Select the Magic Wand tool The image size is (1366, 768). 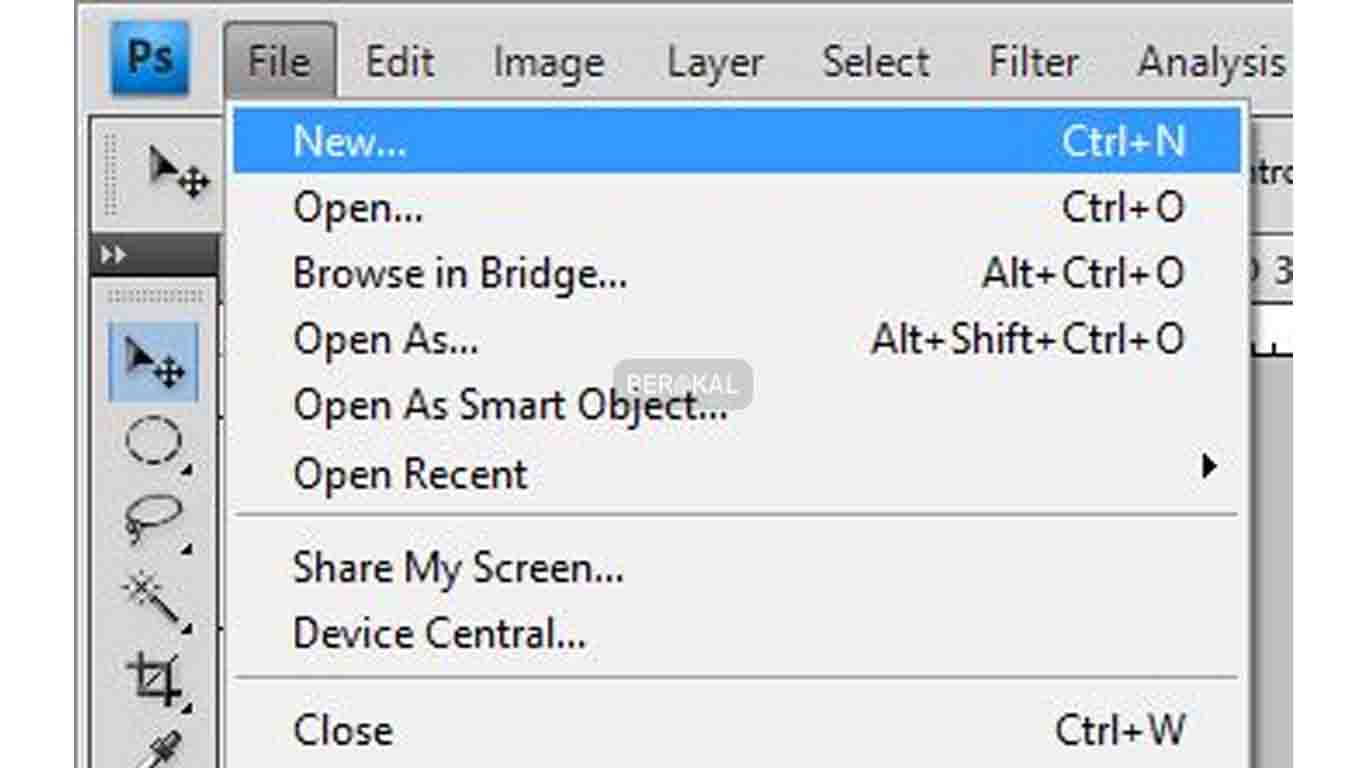click(x=153, y=598)
